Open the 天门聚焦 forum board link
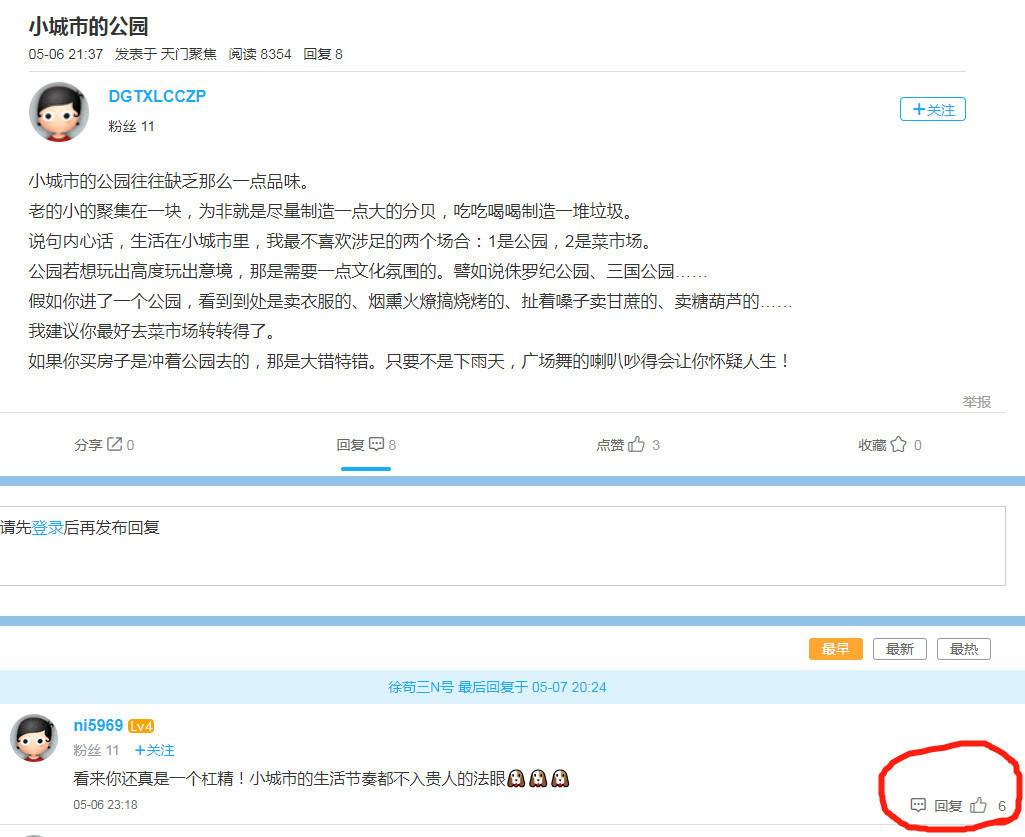The image size is (1025, 837). [x=188, y=54]
